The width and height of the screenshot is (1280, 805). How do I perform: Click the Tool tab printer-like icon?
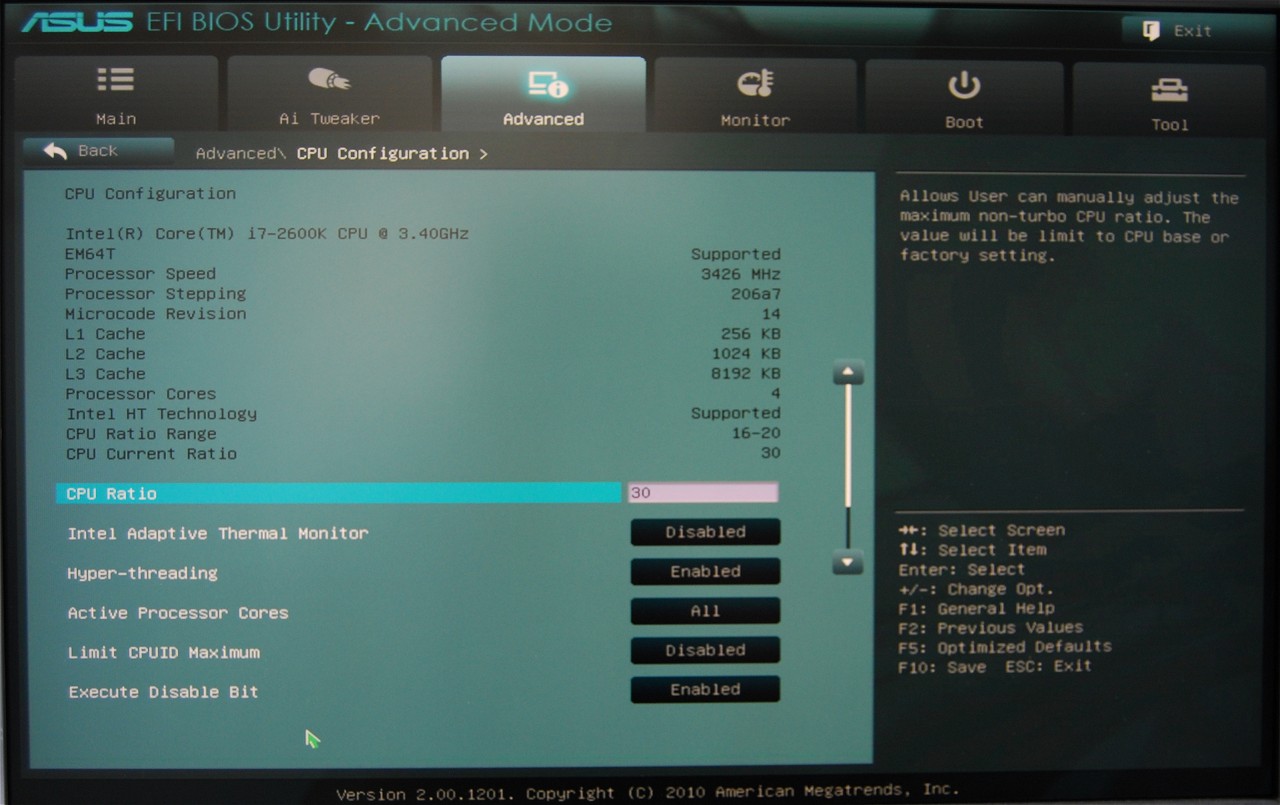pyautogui.click(x=1169, y=90)
